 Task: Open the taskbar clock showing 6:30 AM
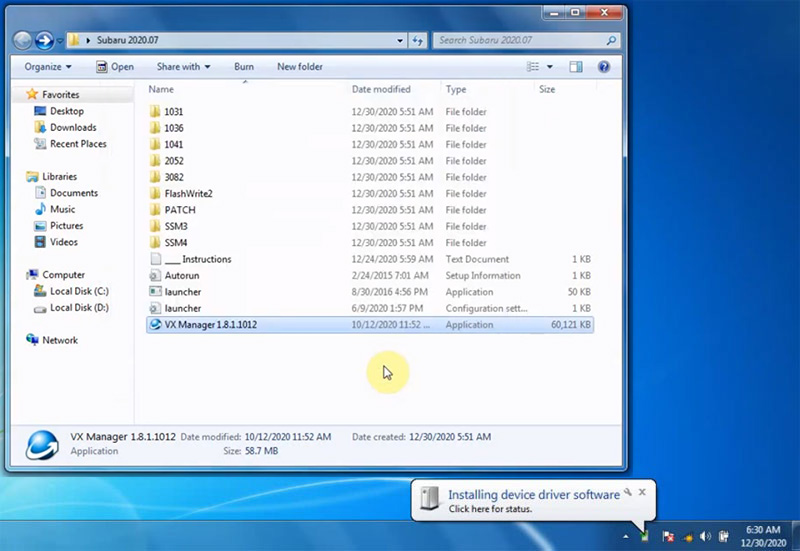763,537
